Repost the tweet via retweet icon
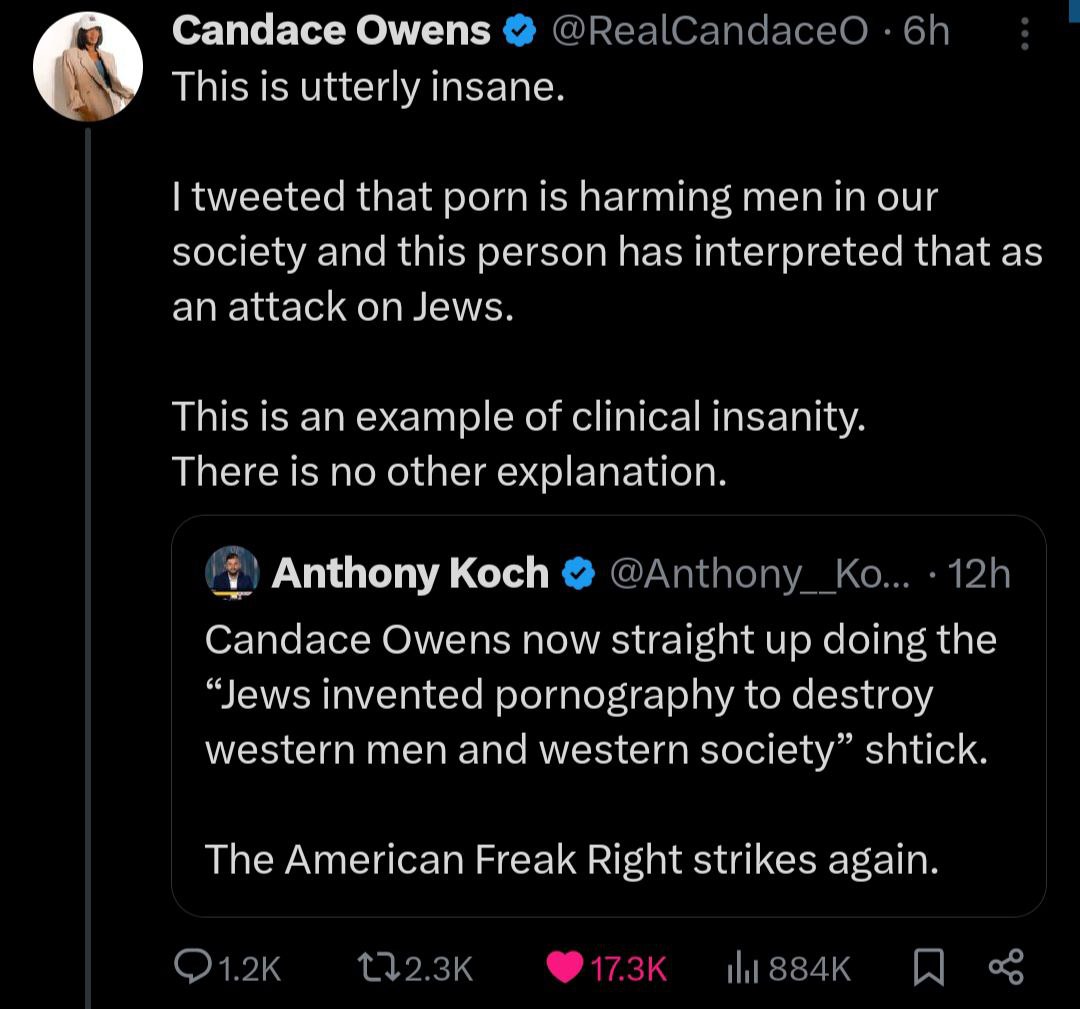 (379, 967)
